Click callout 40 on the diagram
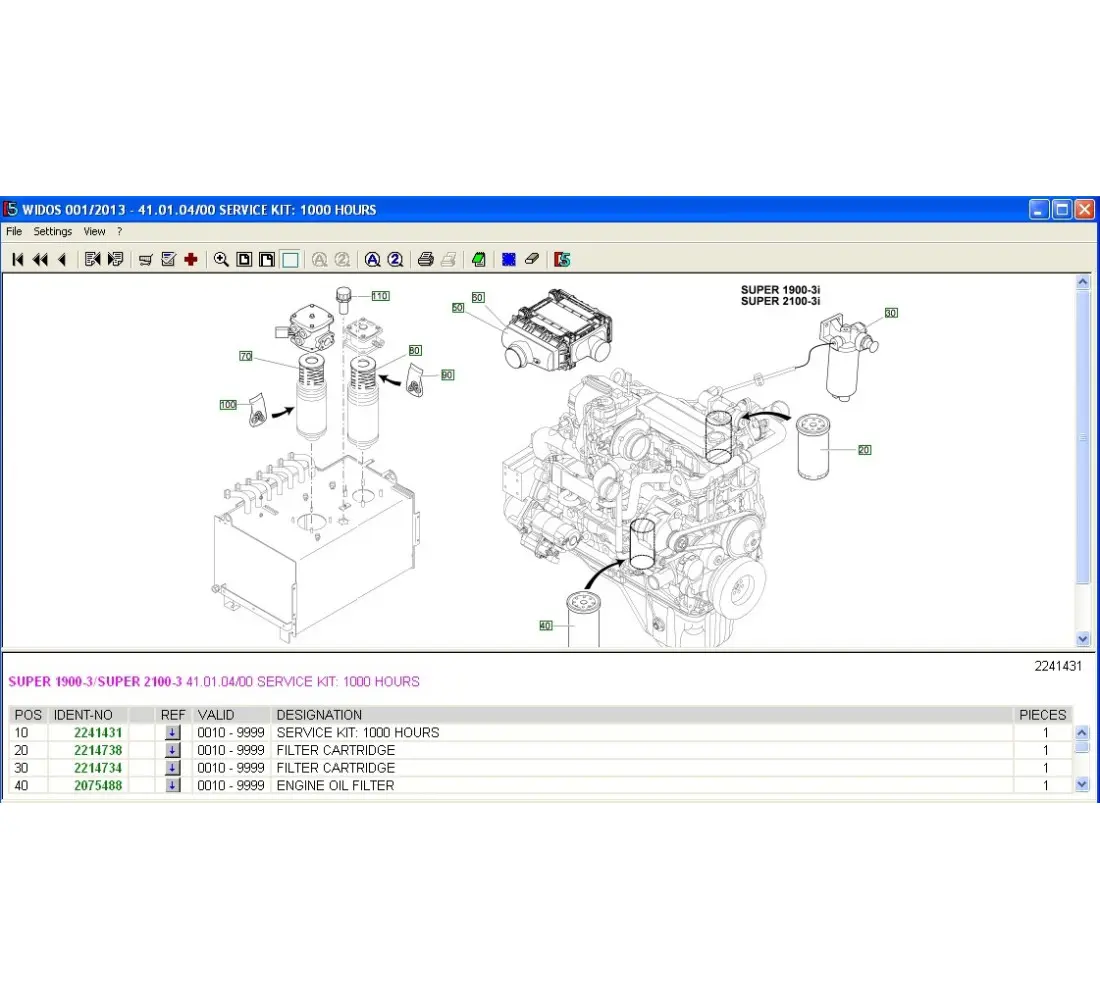Viewport: 1100px width, 1000px height. coord(546,625)
